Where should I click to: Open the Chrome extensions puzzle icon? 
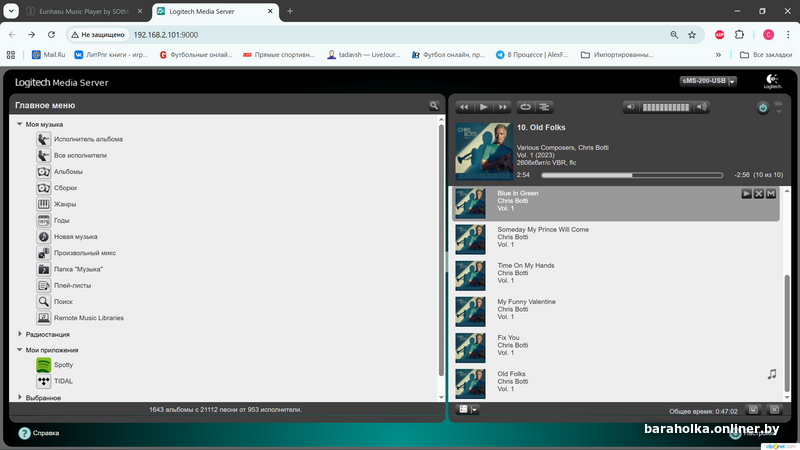pyautogui.click(x=739, y=35)
